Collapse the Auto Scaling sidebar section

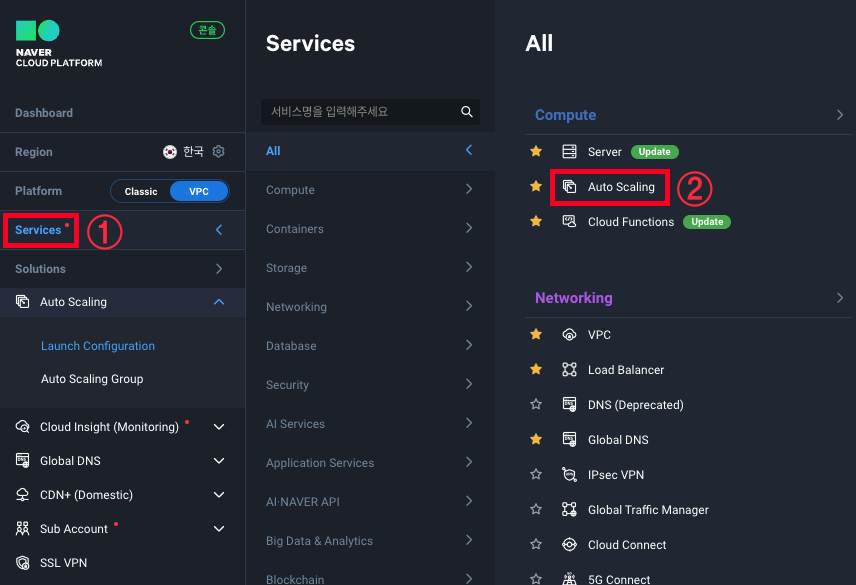pyautogui.click(x=219, y=302)
